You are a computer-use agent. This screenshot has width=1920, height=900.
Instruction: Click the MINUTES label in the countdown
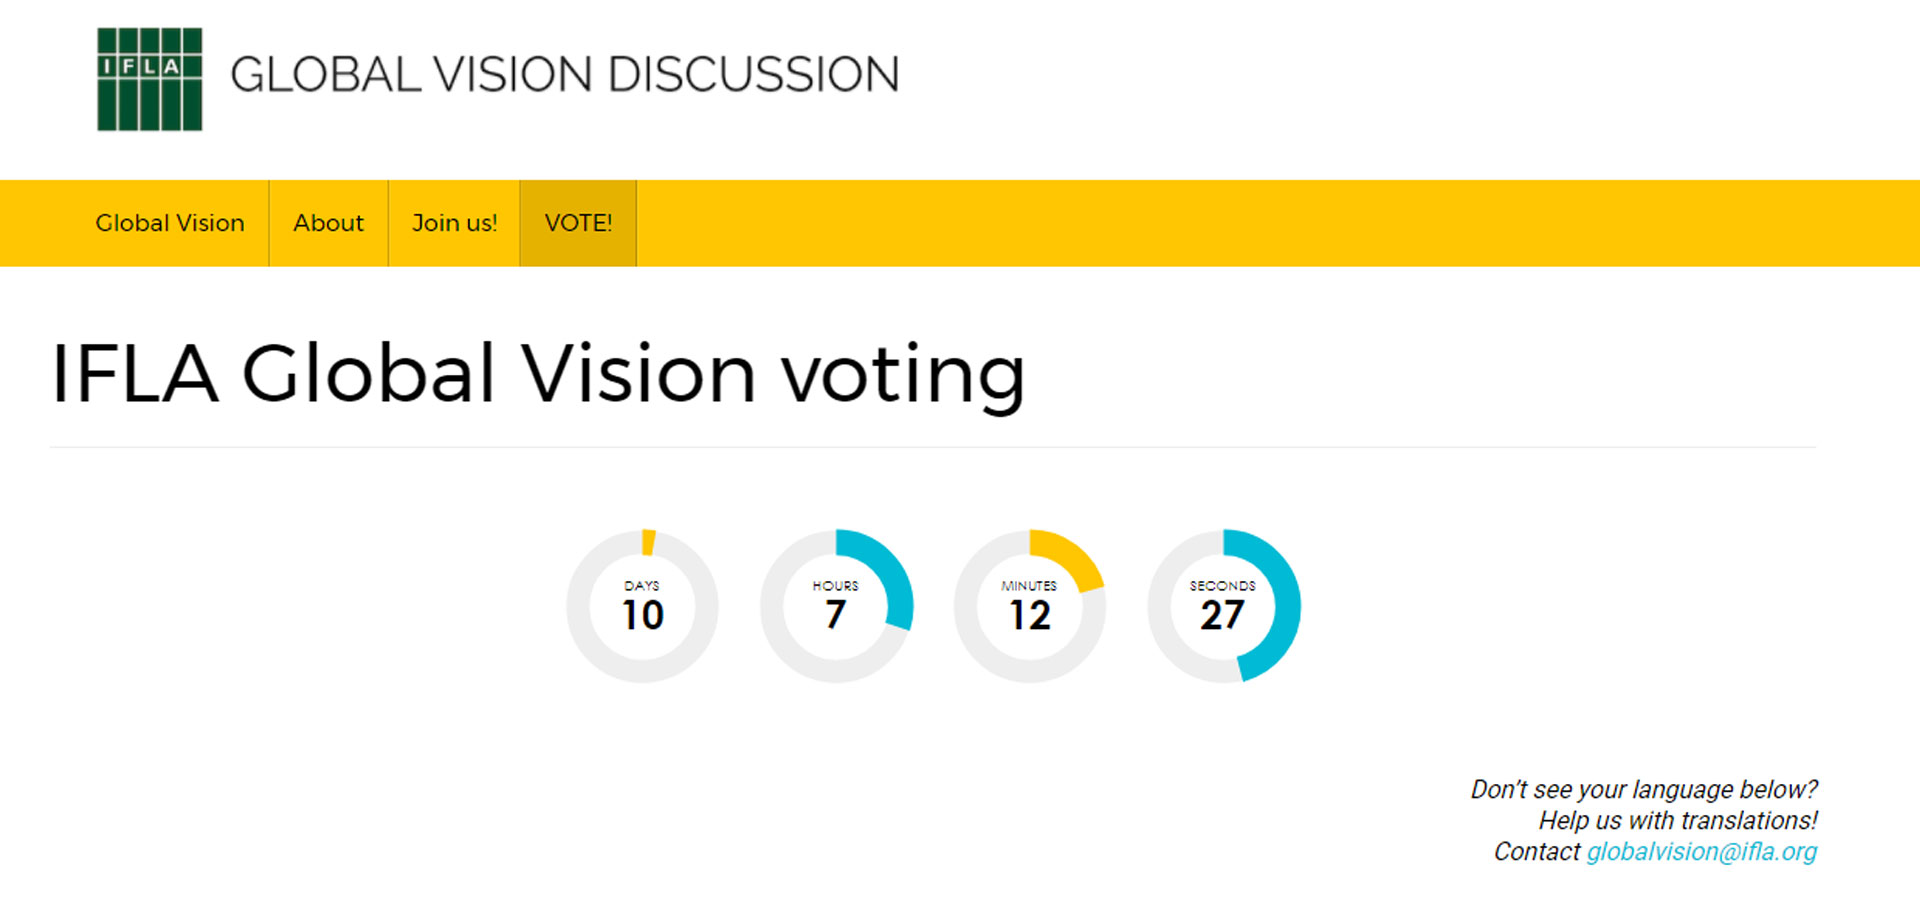click(x=1029, y=586)
